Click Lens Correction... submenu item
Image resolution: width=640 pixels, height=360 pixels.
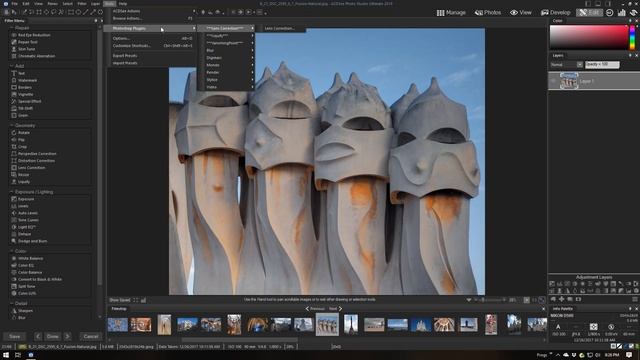tap(280, 29)
